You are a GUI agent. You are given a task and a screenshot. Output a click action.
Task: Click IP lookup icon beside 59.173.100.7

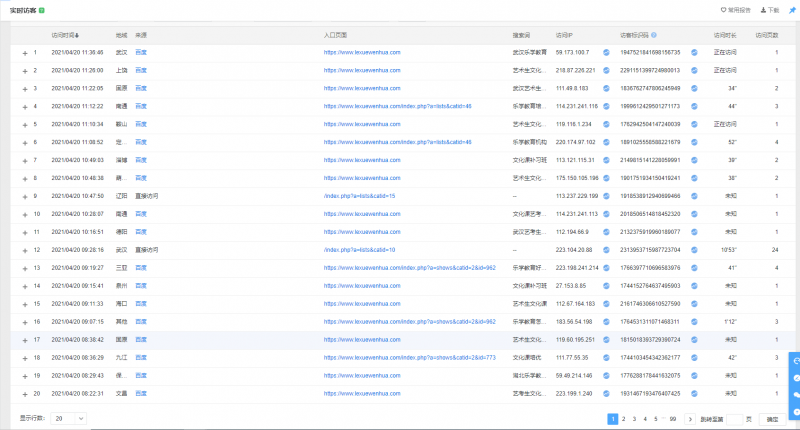(607, 52)
